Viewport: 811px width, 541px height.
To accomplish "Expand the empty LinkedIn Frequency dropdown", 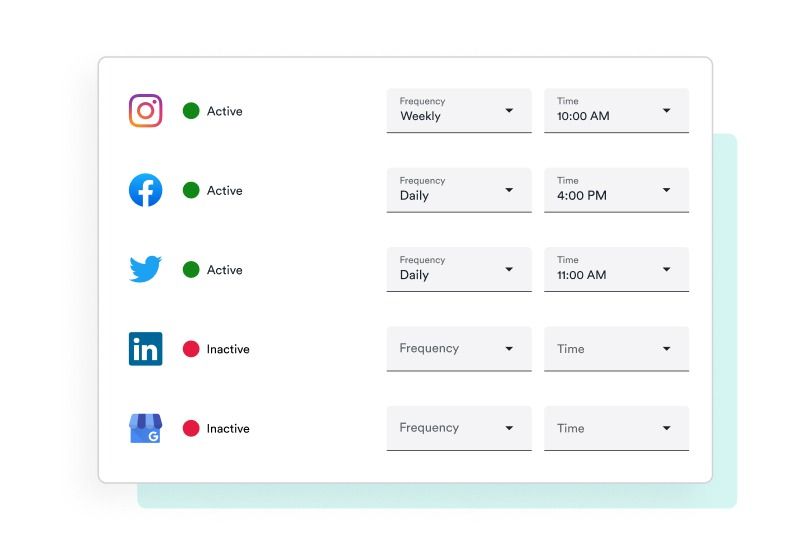I will click(x=459, y=348).
